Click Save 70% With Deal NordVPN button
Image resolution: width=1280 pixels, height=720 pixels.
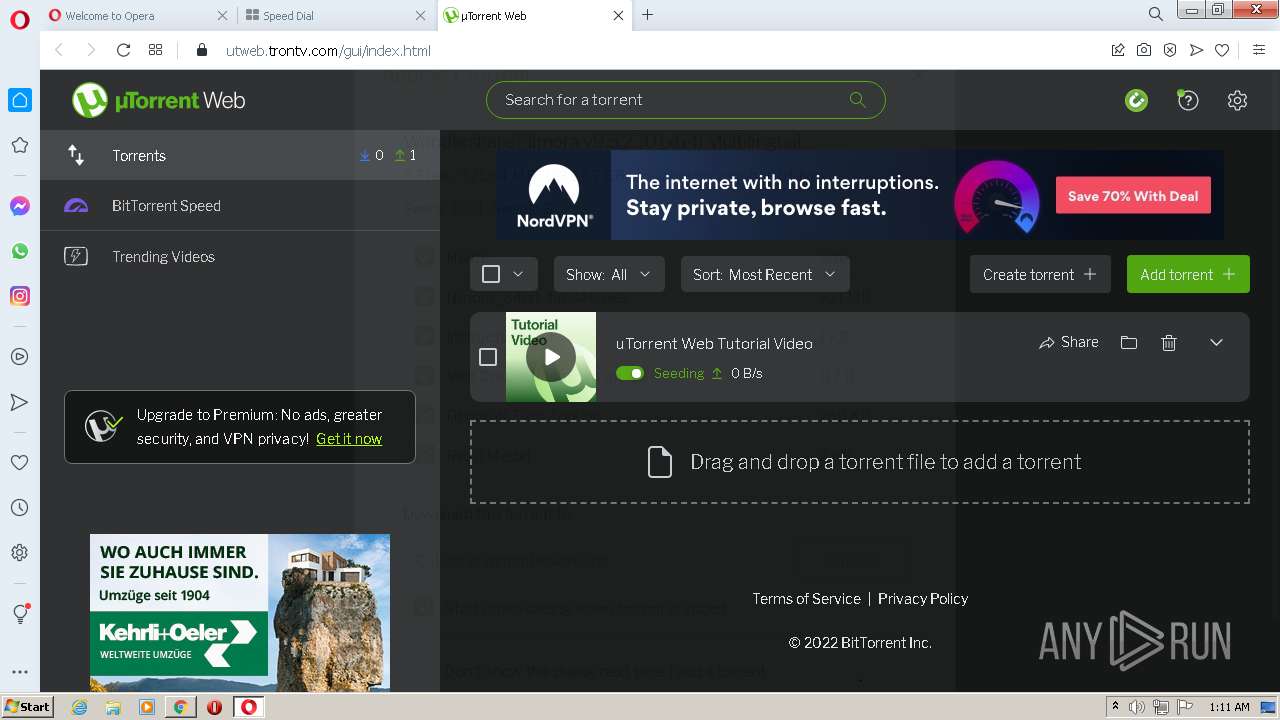tap(1133, 196)
